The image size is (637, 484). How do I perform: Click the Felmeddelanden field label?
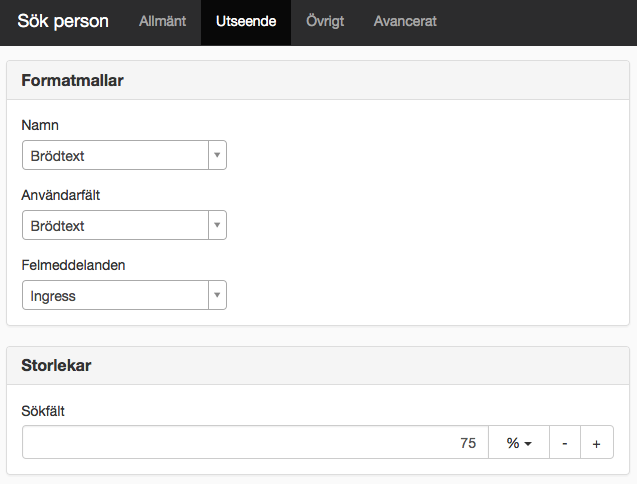tap(73, 265)
